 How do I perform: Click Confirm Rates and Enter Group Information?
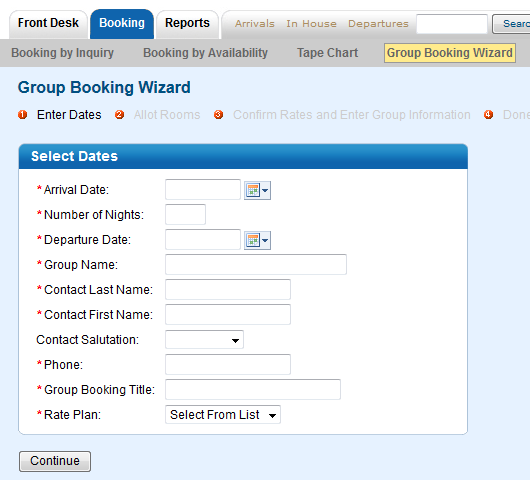coord(352,115)
